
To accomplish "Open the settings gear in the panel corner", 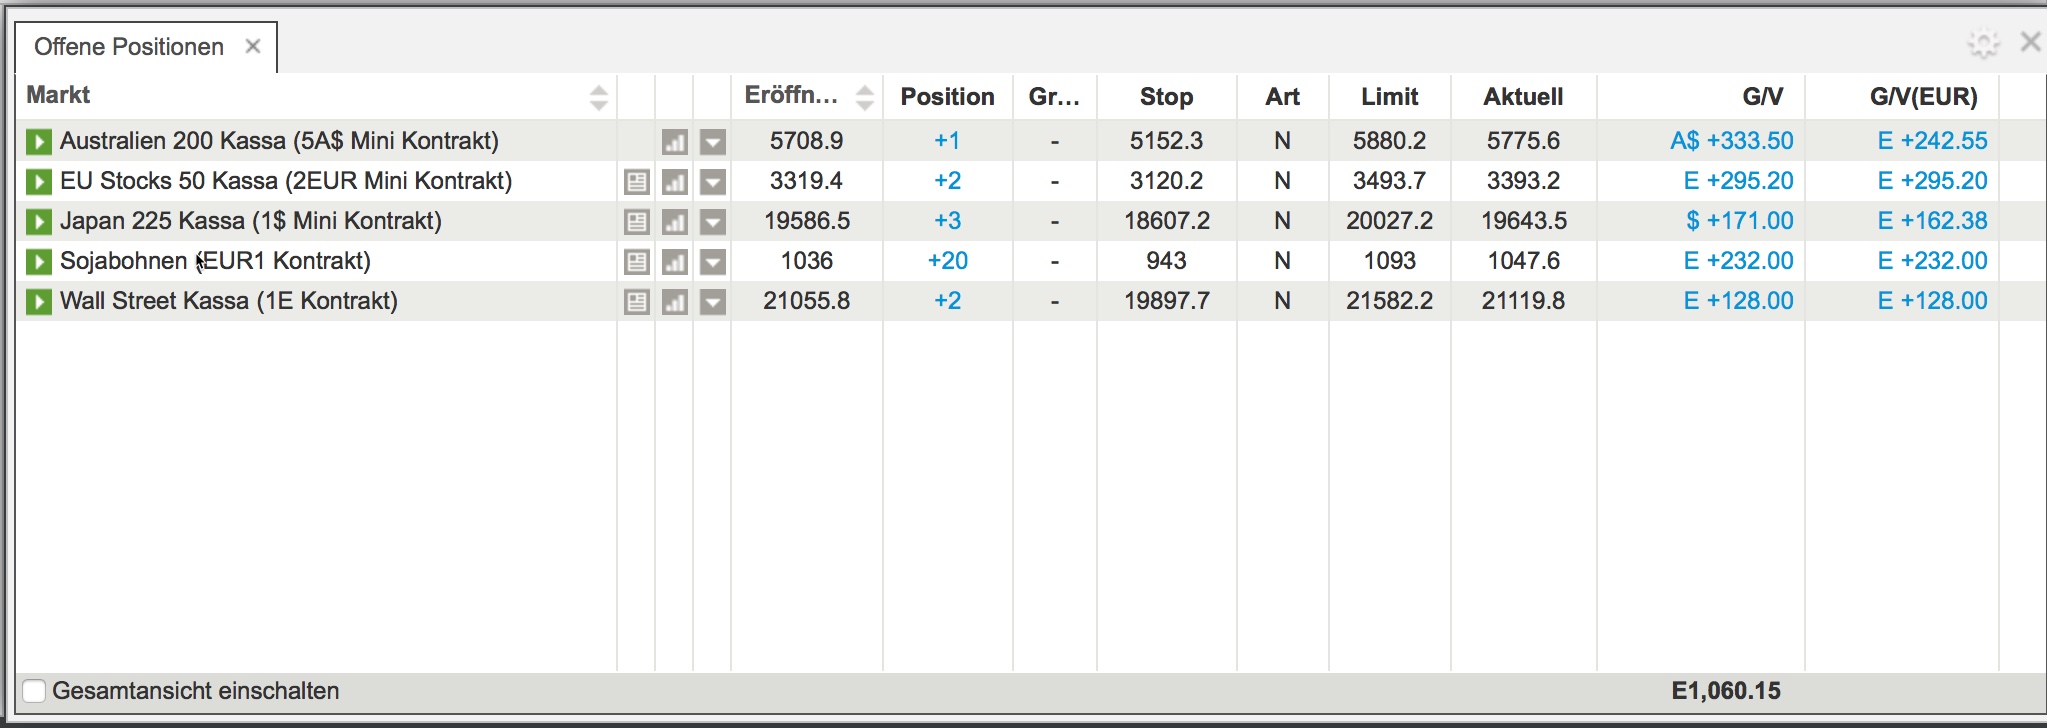I will click(x=1982, y=43).
